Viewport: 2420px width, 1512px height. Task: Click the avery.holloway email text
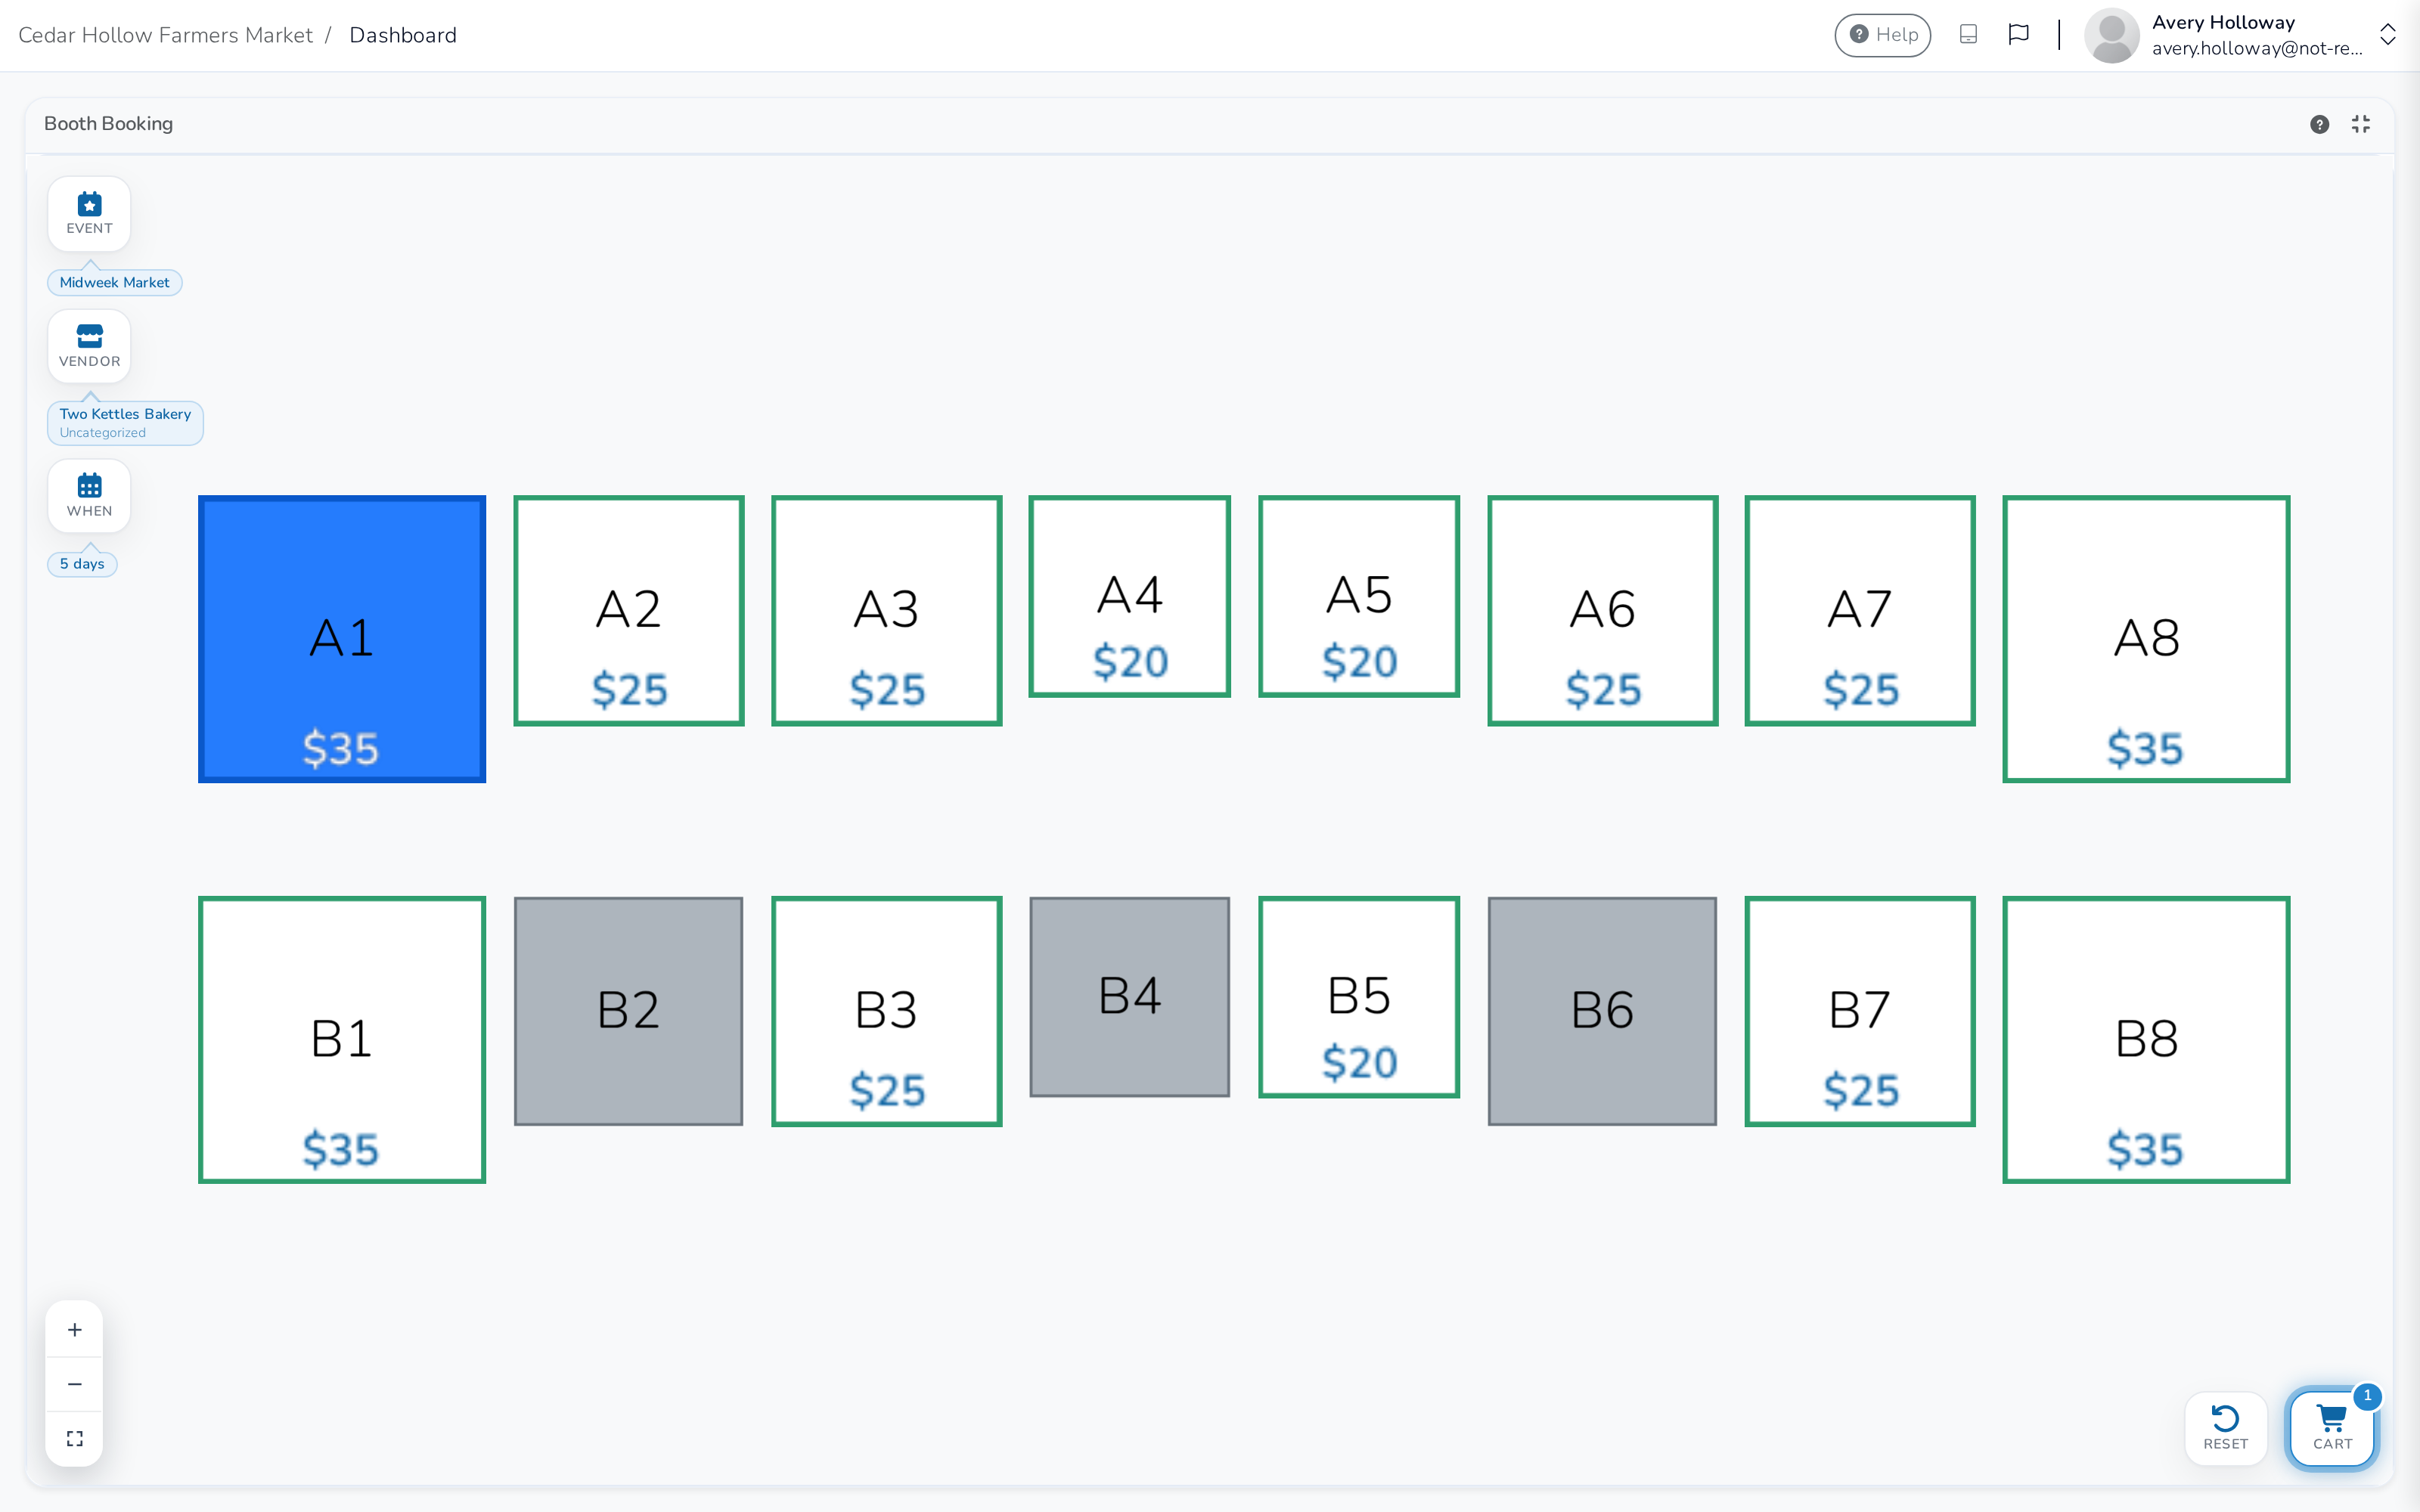pos(2257,48)
